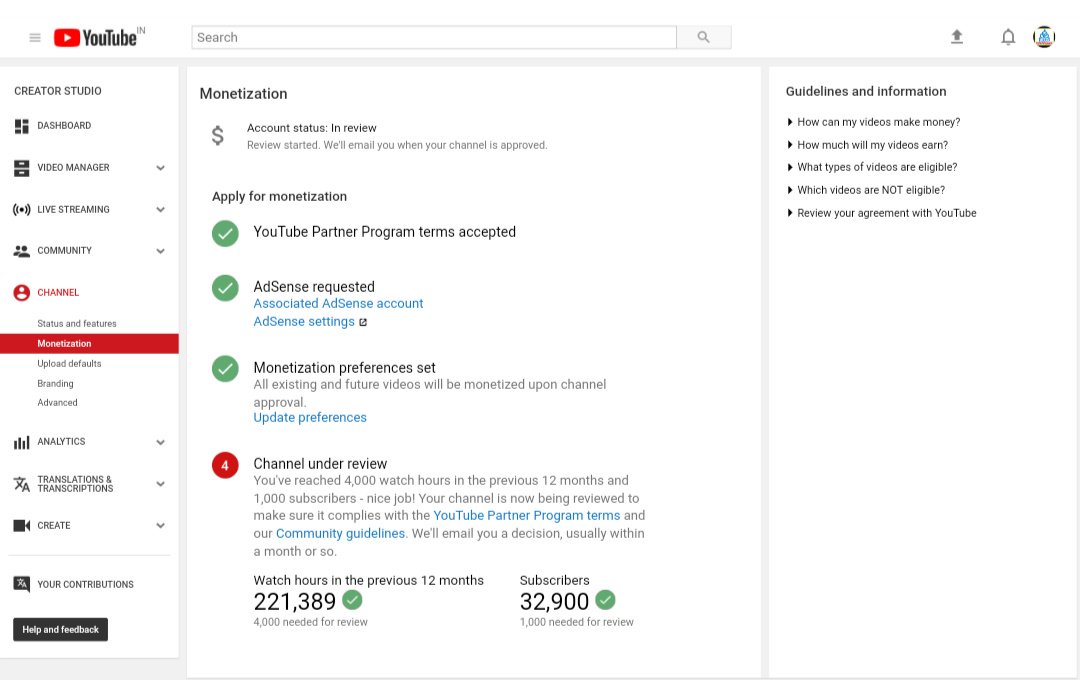The width and height of the screenshot is (1080, 680).
Task: Click the 'Creator Studio' sidebar heading
Action: (58, 91)
